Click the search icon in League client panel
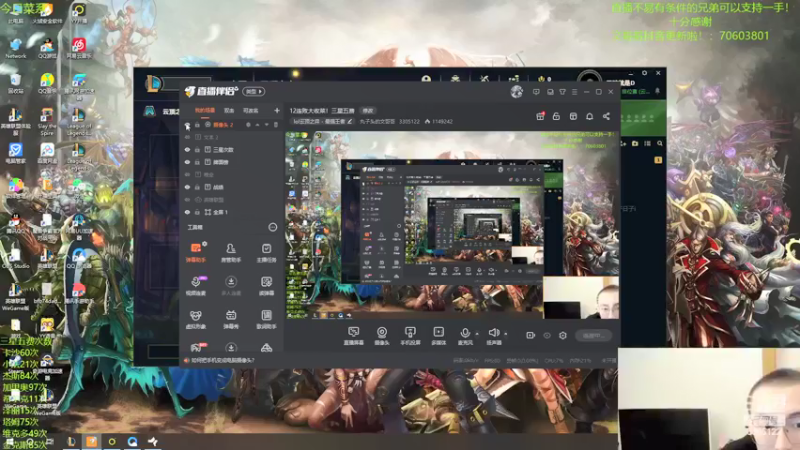 coord(660,144)
